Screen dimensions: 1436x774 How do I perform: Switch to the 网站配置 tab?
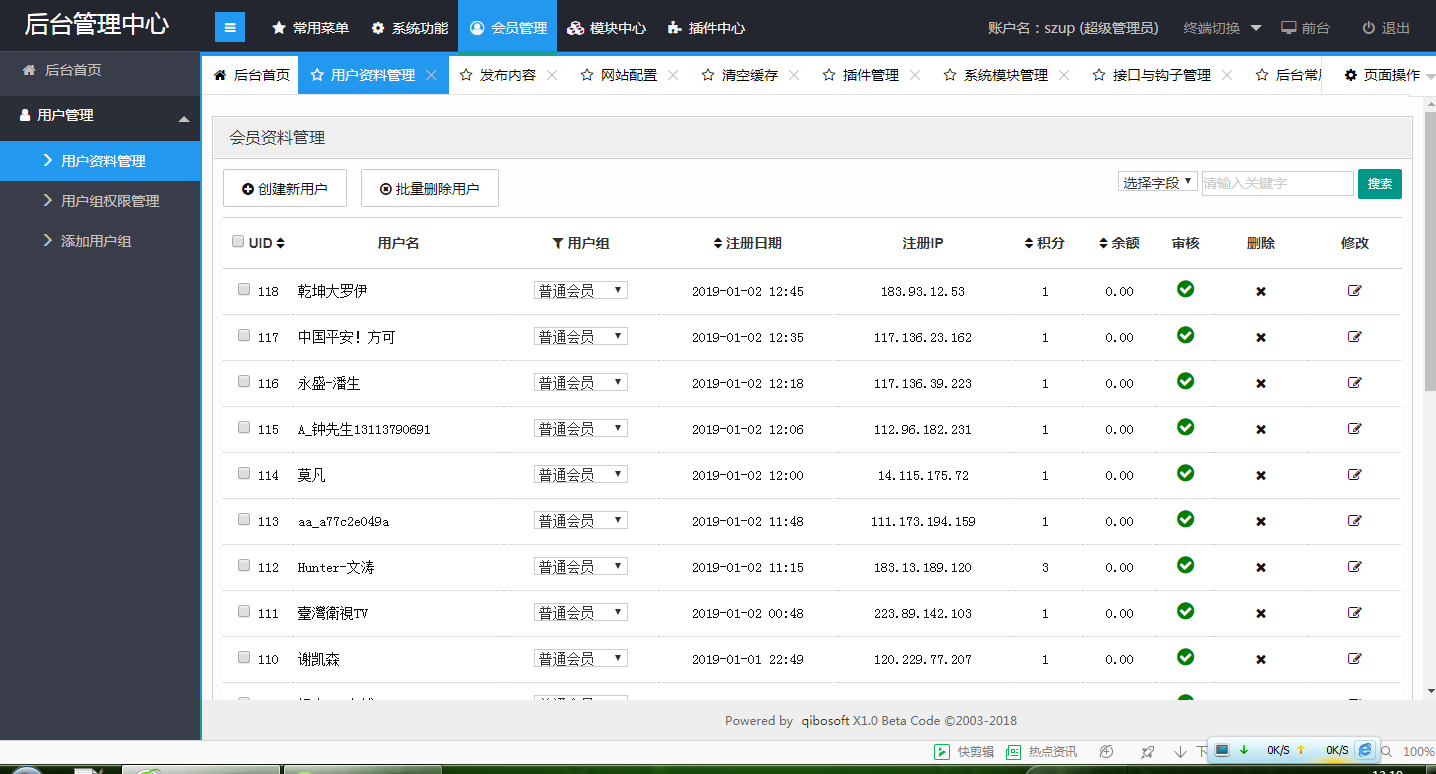(x=620, y=75)
